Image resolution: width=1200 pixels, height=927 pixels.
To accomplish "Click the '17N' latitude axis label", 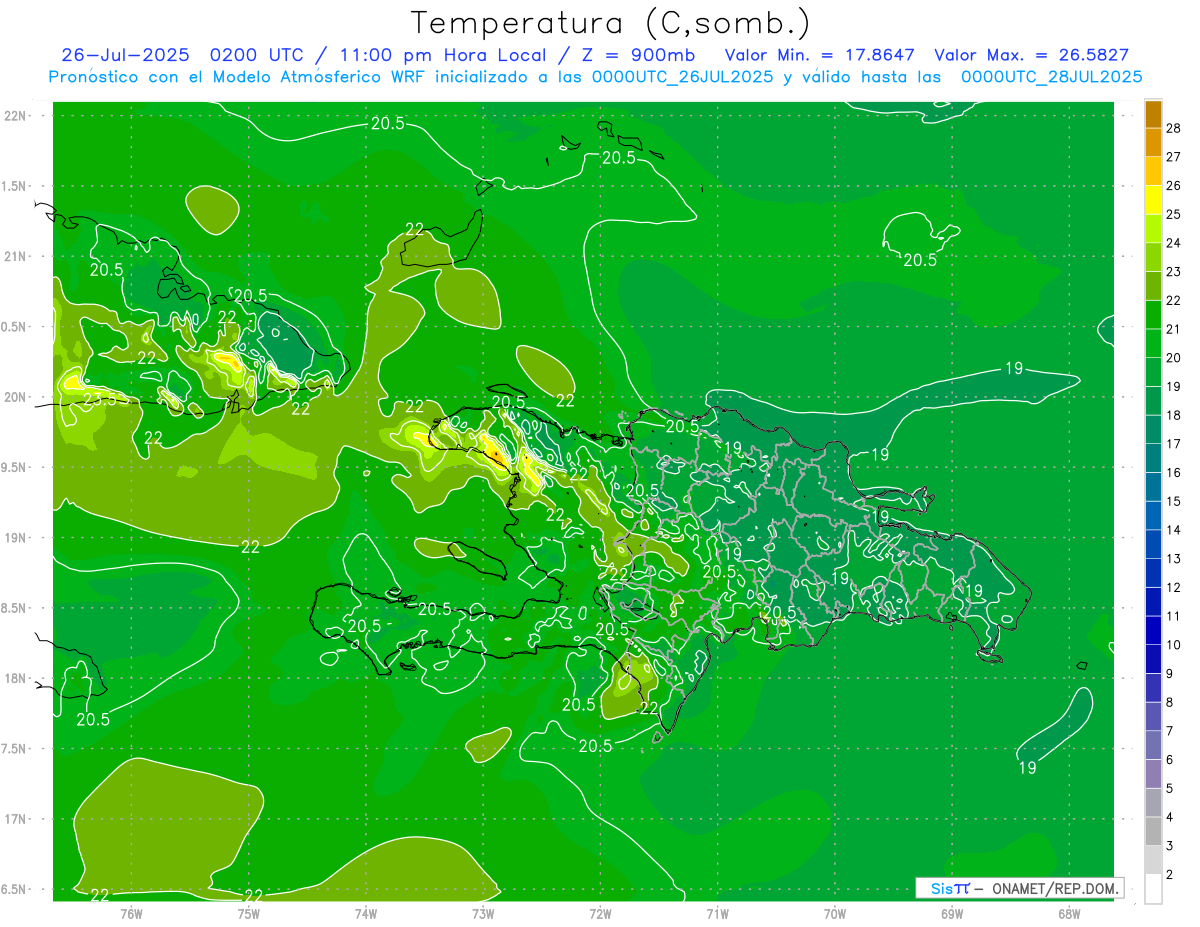I will click(16, 819).
